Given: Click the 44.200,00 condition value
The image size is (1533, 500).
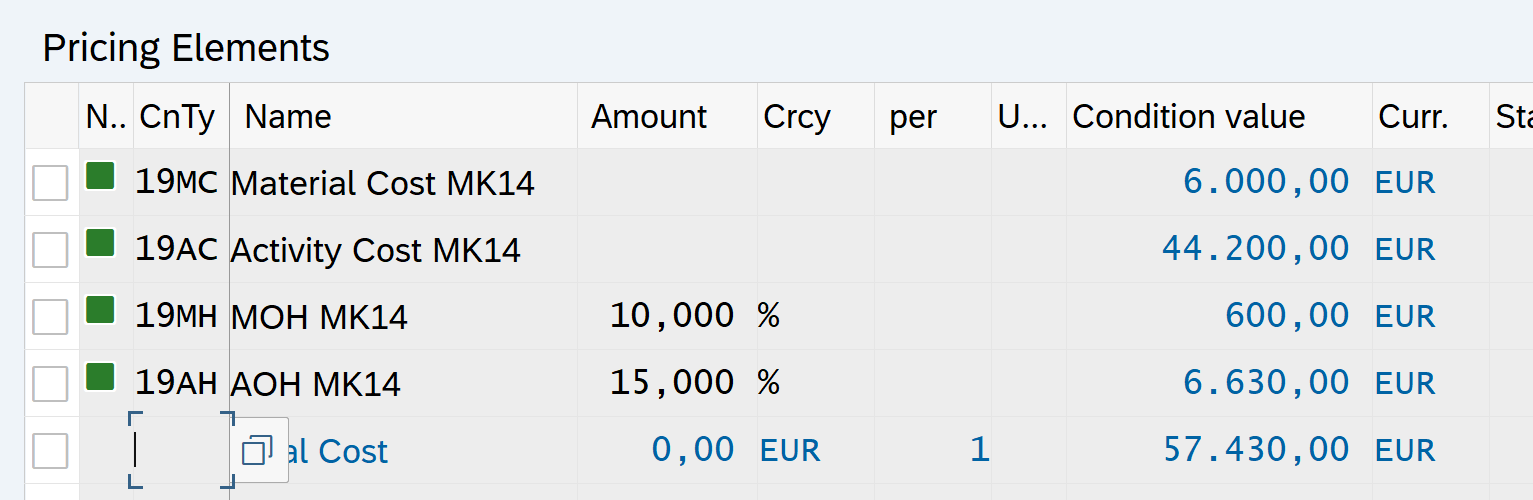Looking at the screenshot, I should [1255, 249].
